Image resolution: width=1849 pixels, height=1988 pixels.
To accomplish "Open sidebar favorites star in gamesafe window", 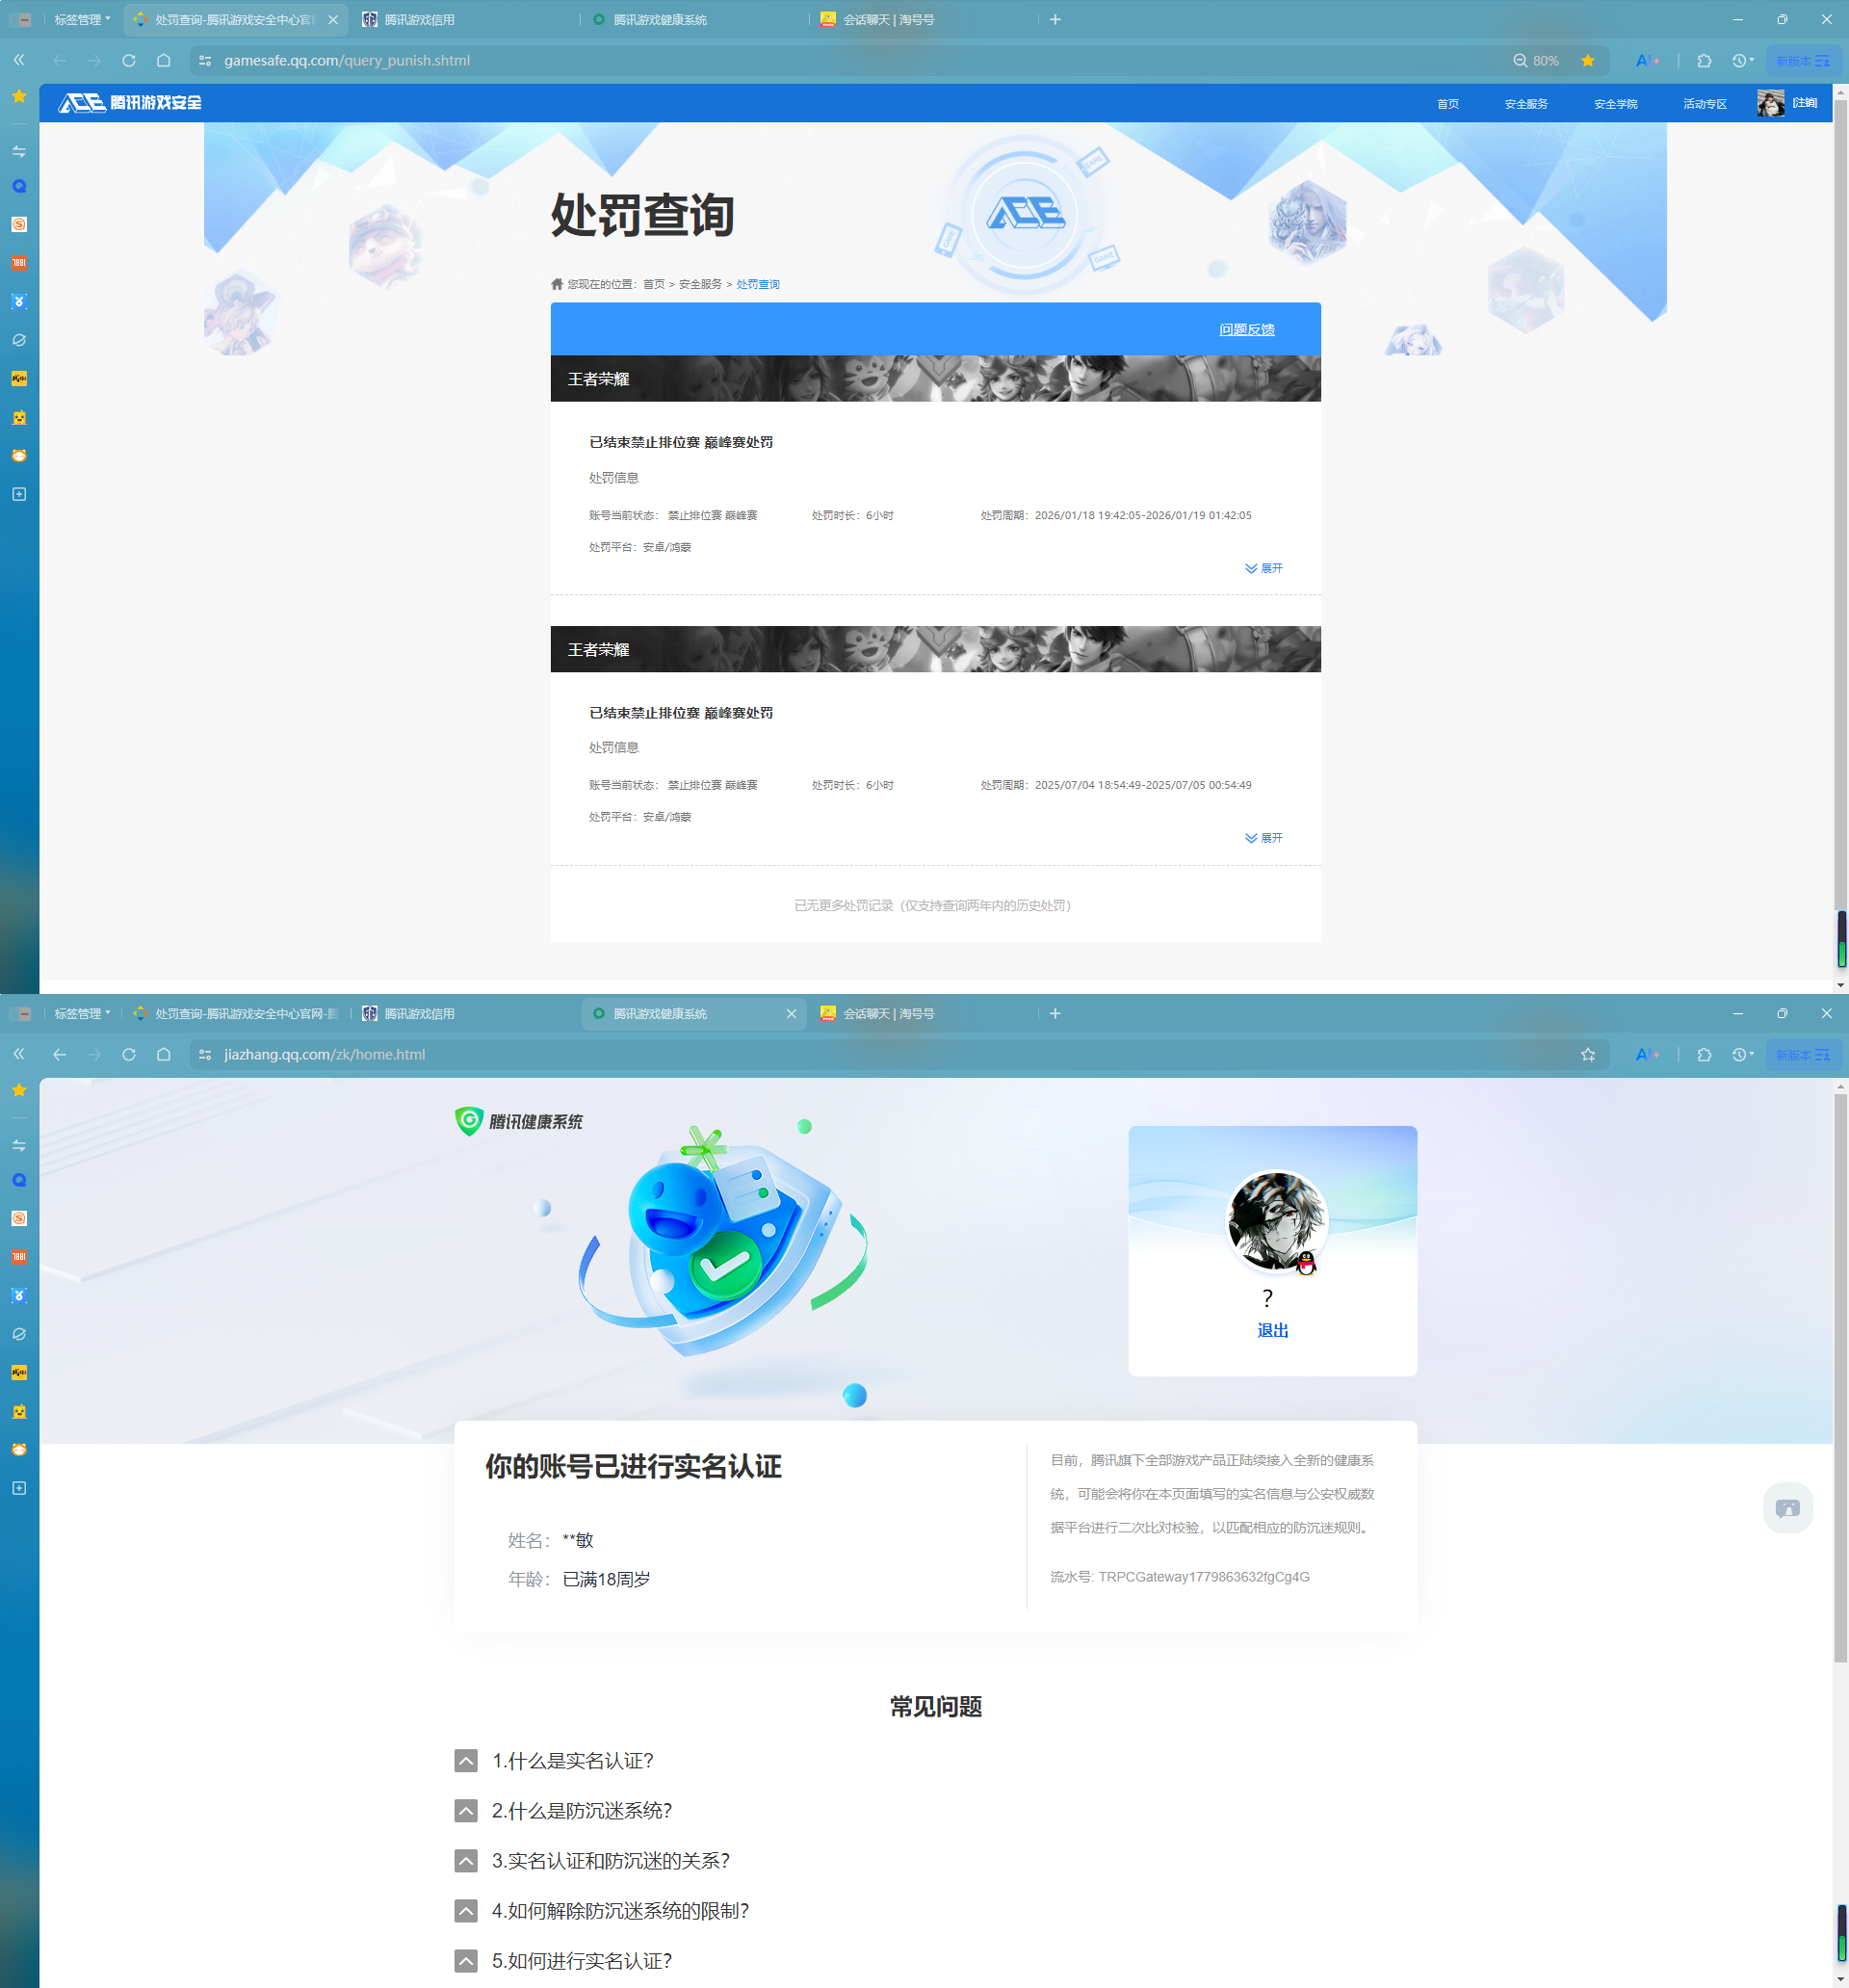I will (x=19, y=96).
